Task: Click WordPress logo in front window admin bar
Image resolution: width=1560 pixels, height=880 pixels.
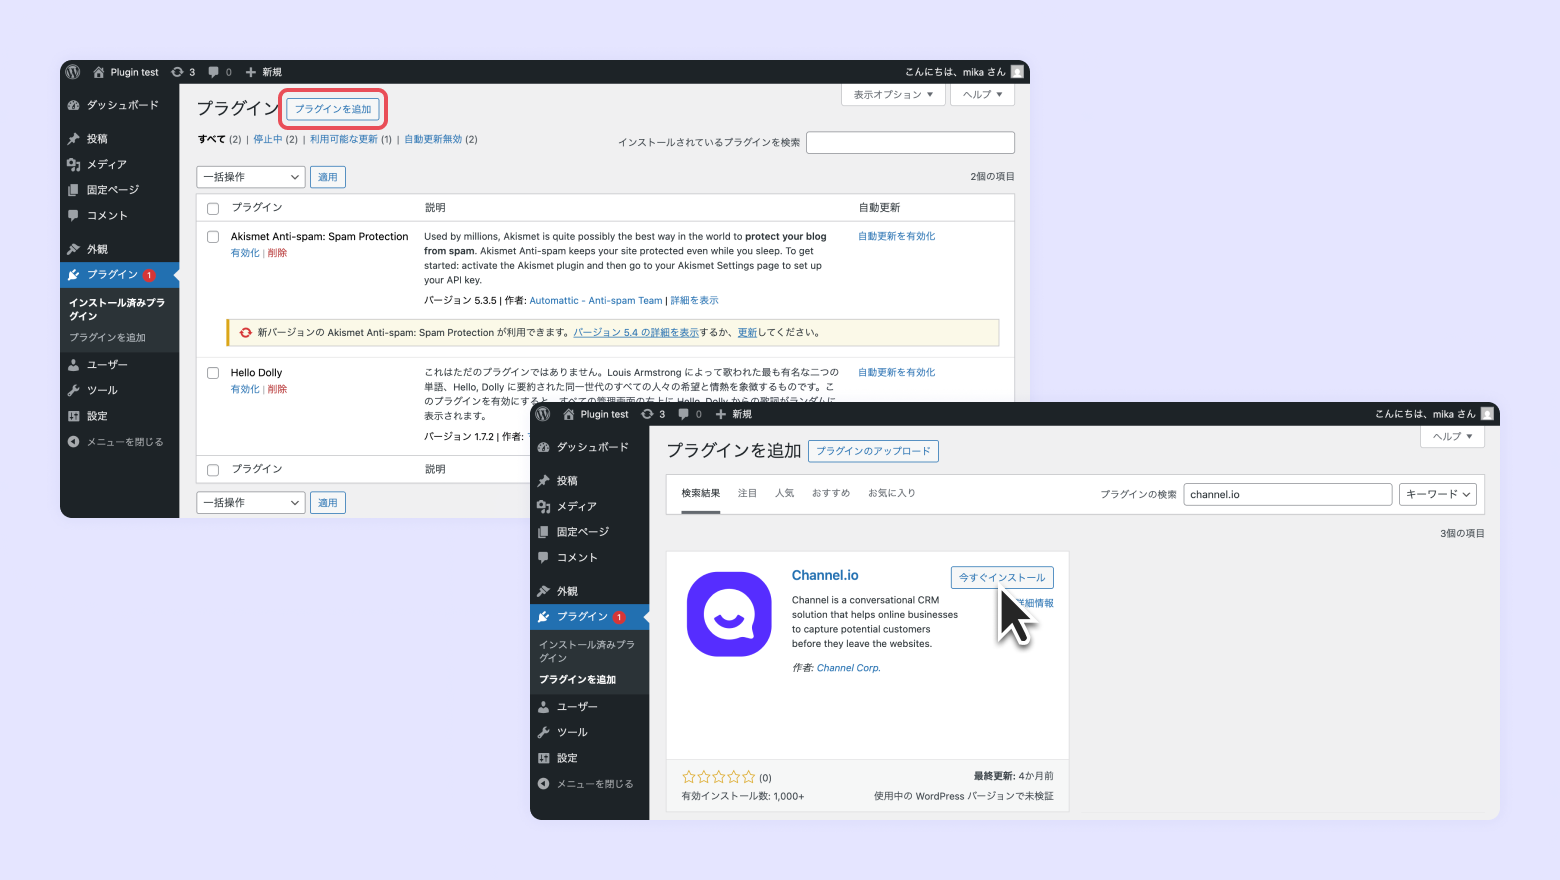Action: tap(543, 414)
